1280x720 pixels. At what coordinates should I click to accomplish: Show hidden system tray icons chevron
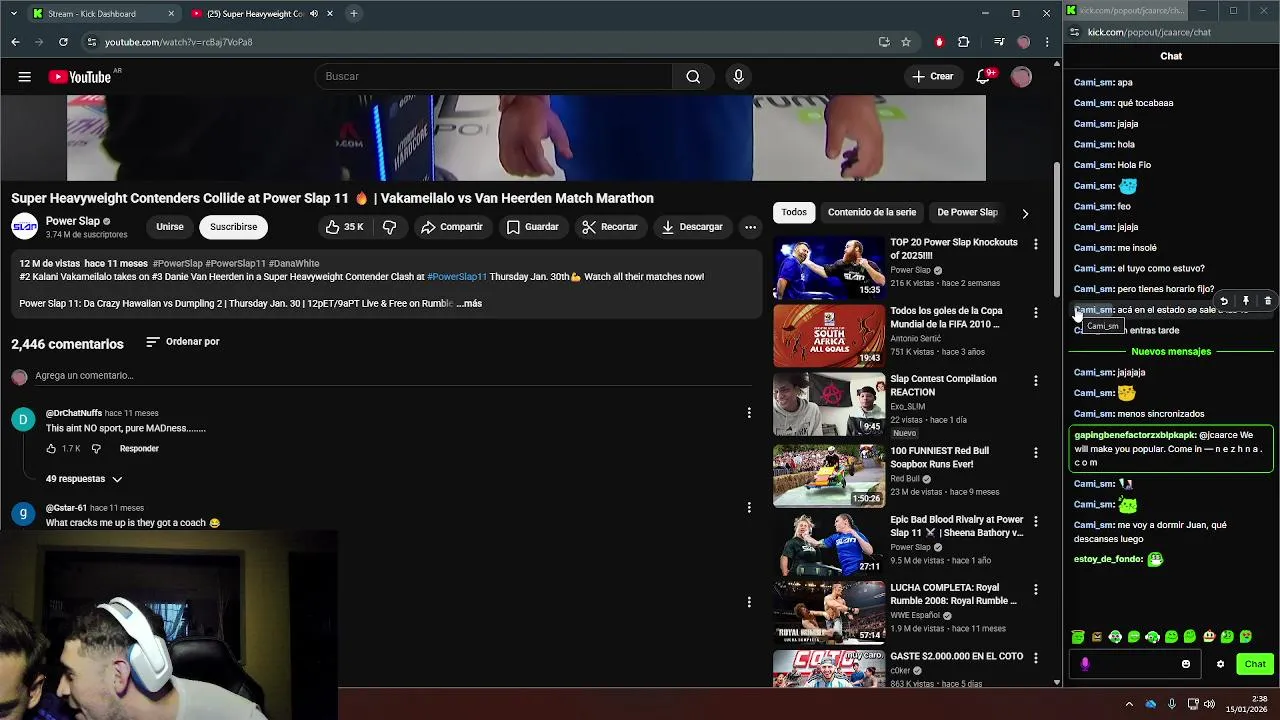[x=1129, y=704]
